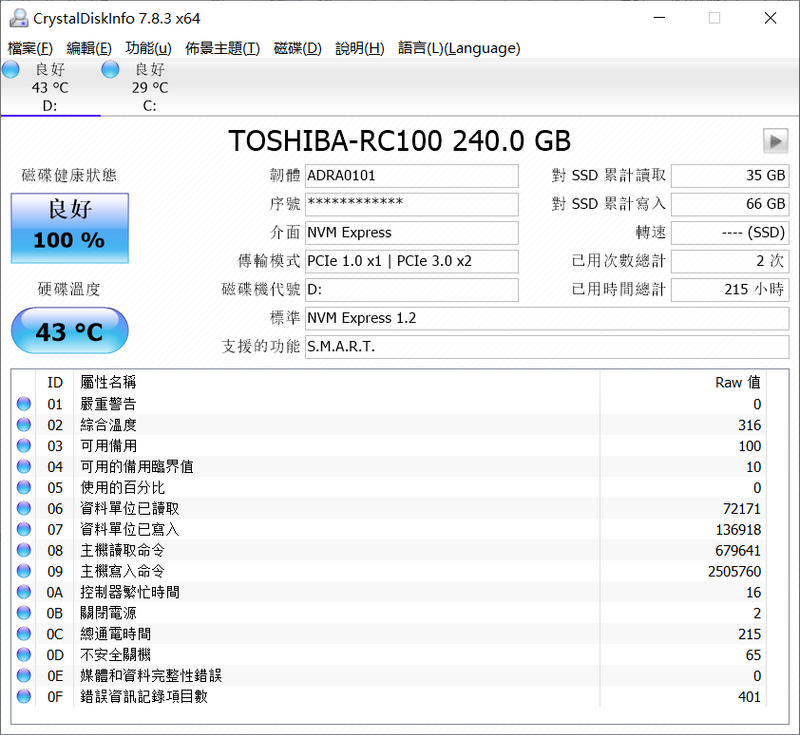Open the 佈景主題(T) menu
800x735 pixels.
[x=222, y=48]
